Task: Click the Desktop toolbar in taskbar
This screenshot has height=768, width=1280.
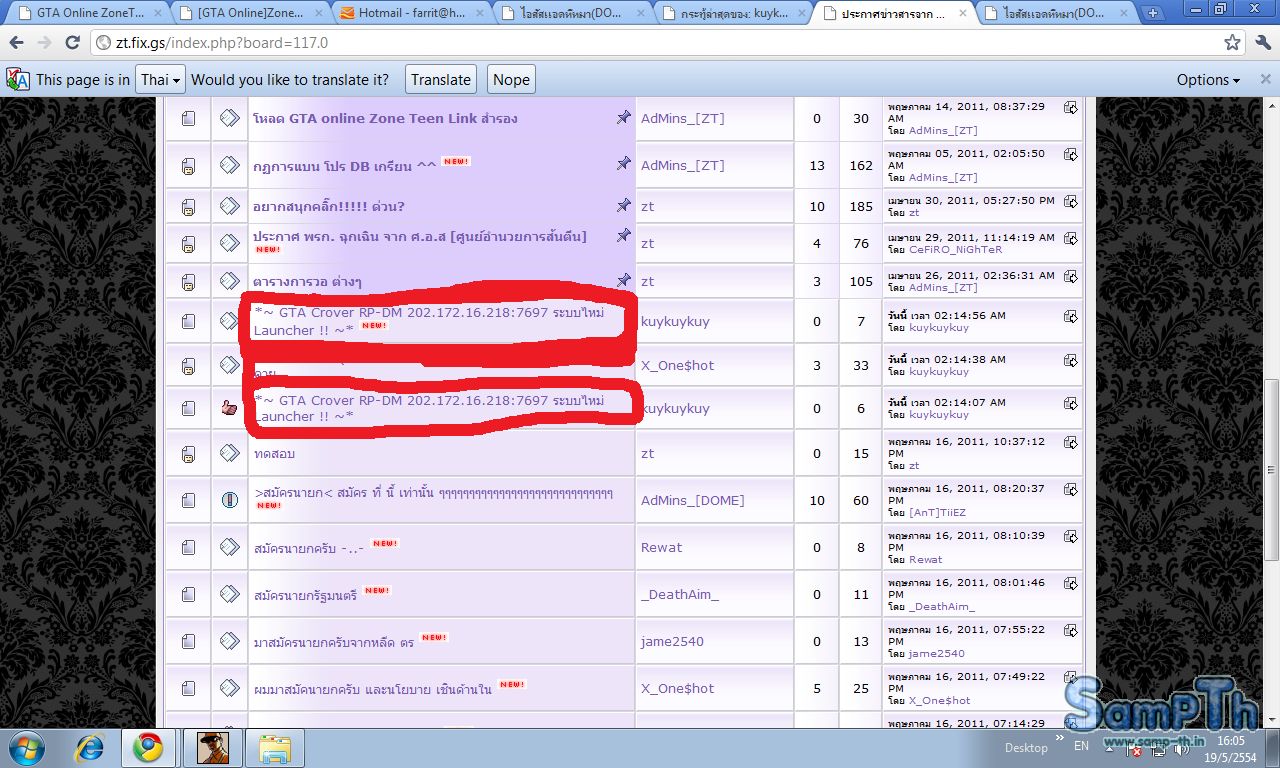Action: [1026, 747]
